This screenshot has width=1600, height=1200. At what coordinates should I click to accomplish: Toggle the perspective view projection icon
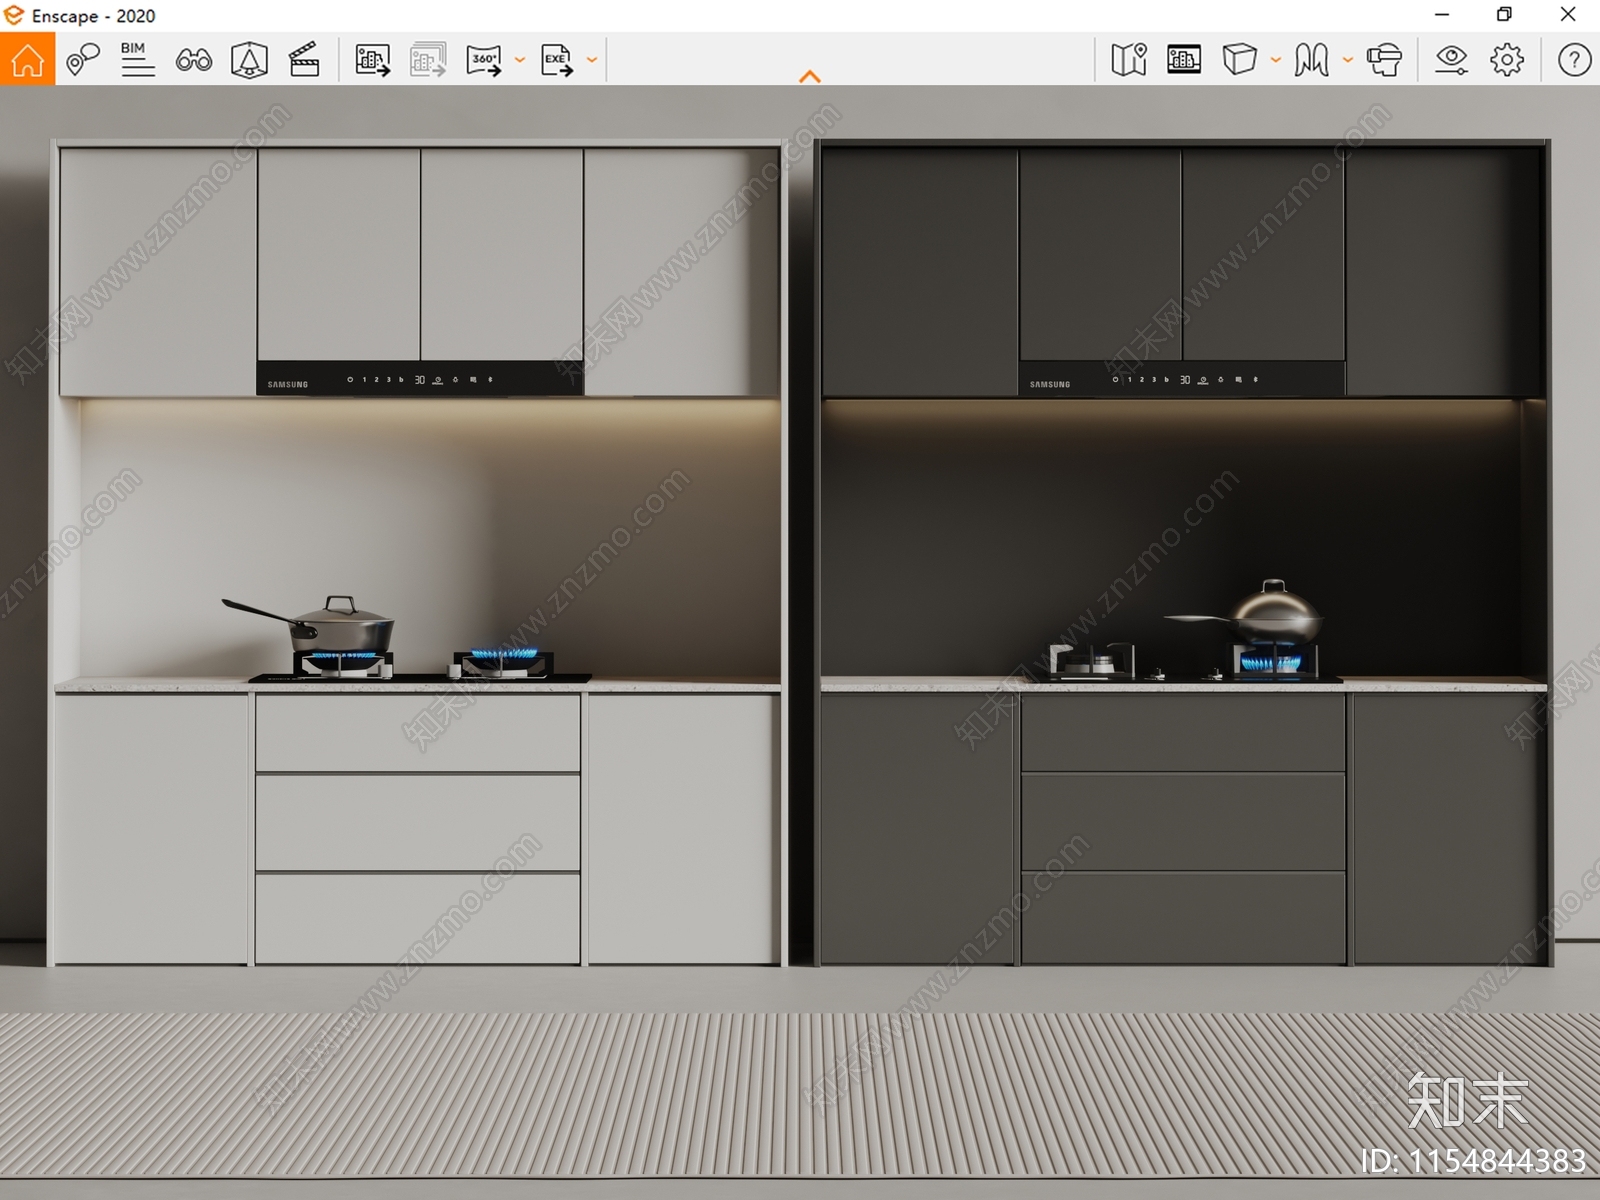[x=249, y=60]
